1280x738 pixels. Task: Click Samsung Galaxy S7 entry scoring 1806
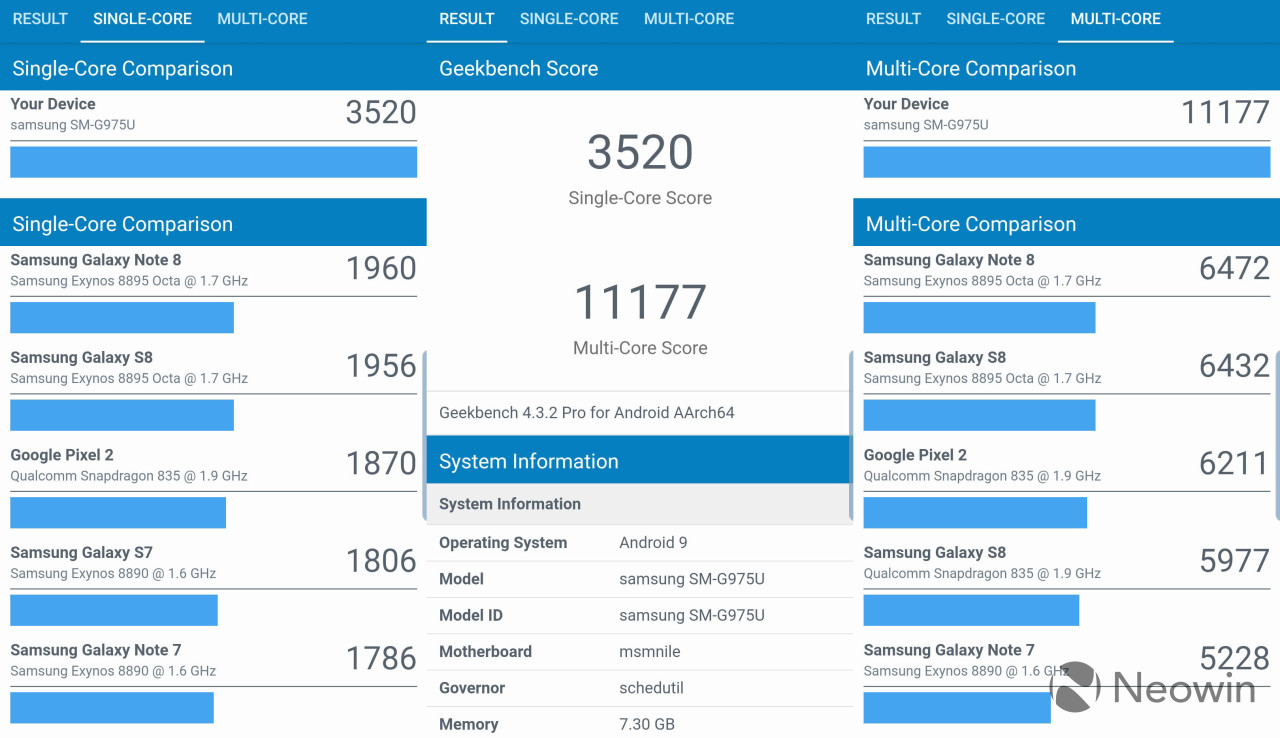[213, 583]
